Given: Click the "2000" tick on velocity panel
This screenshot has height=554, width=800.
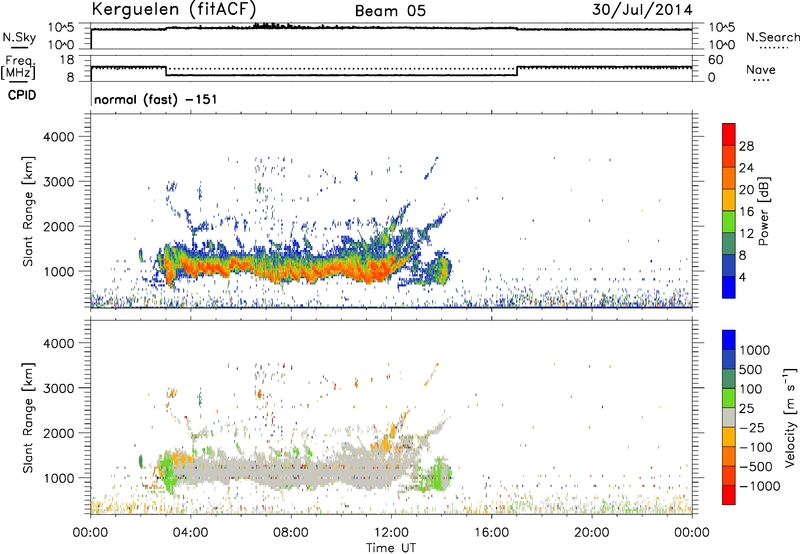Looking at the screenshot, I should coord(59,433).
